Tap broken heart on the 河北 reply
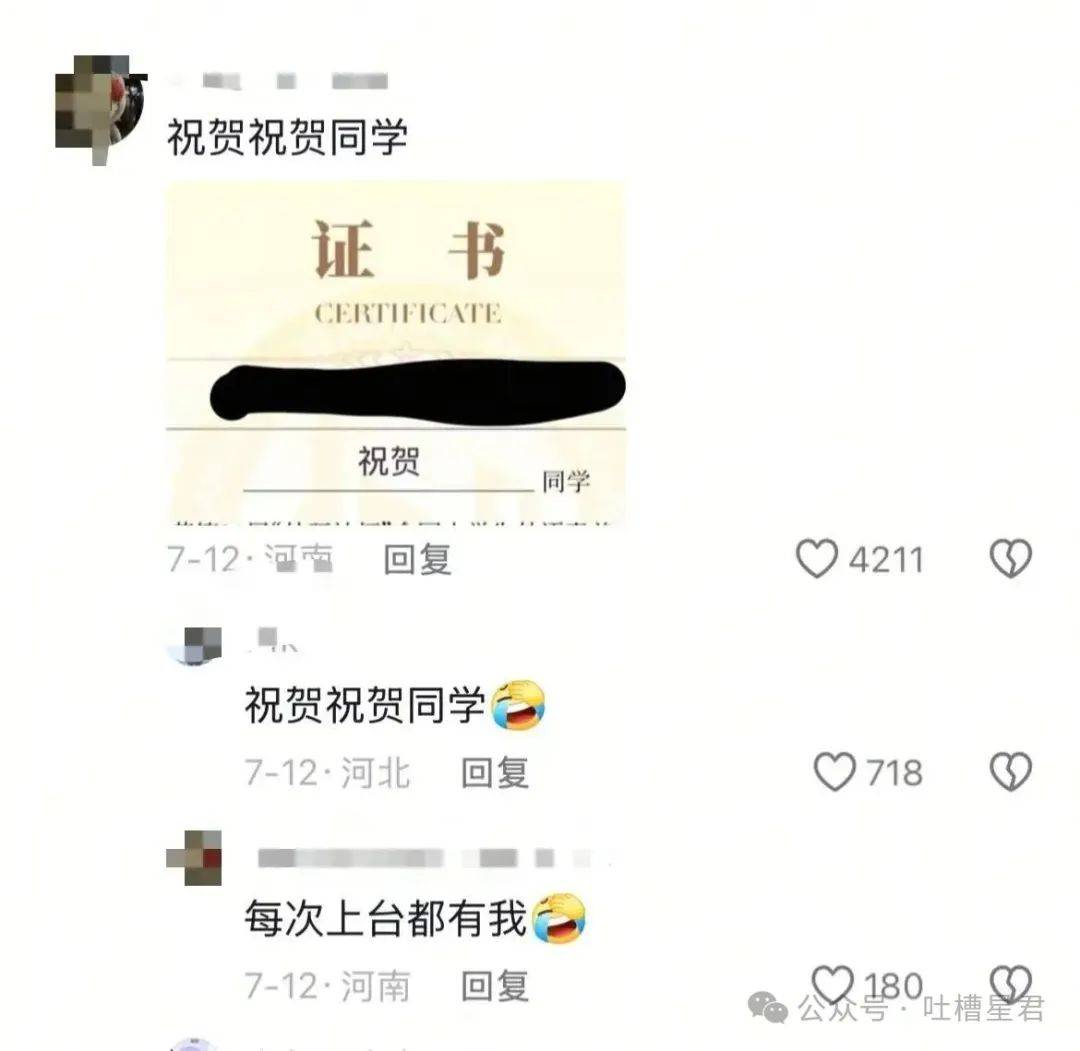The height and width of the screenshot is (1051, 1080). pos(1010,771)
